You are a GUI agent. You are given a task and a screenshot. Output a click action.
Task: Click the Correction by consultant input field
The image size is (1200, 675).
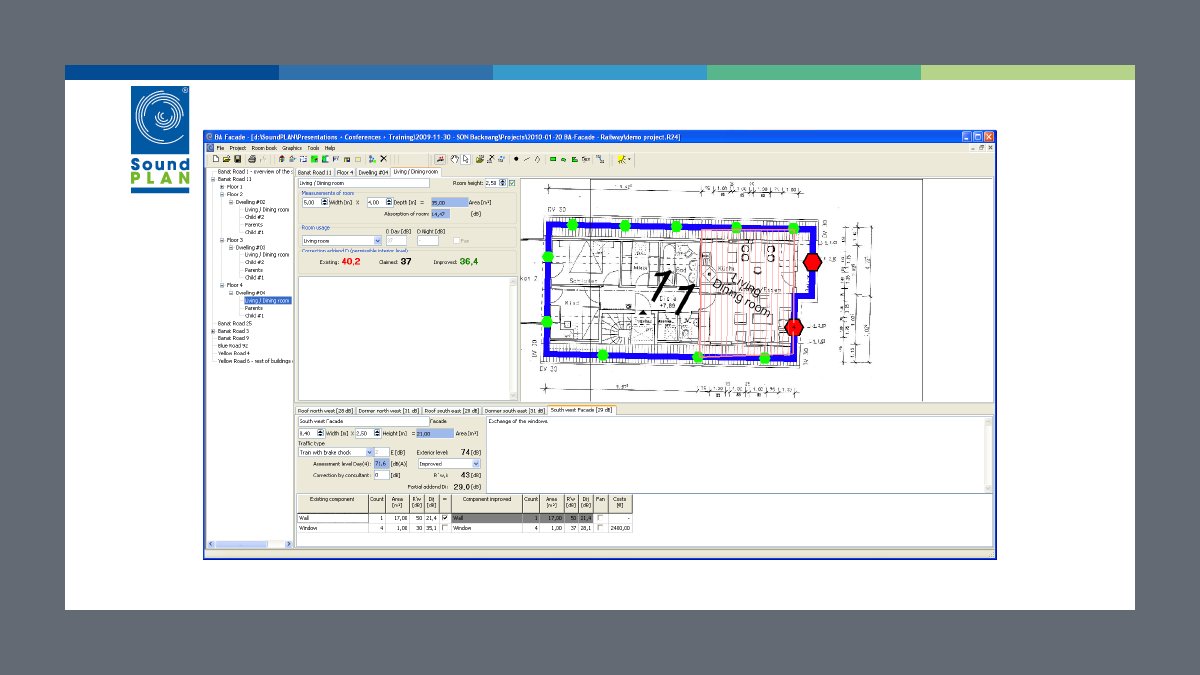click(382, 475)
